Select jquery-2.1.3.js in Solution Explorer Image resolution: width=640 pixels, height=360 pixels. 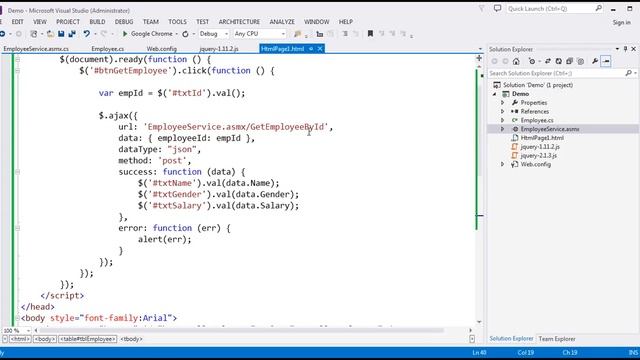538,156
